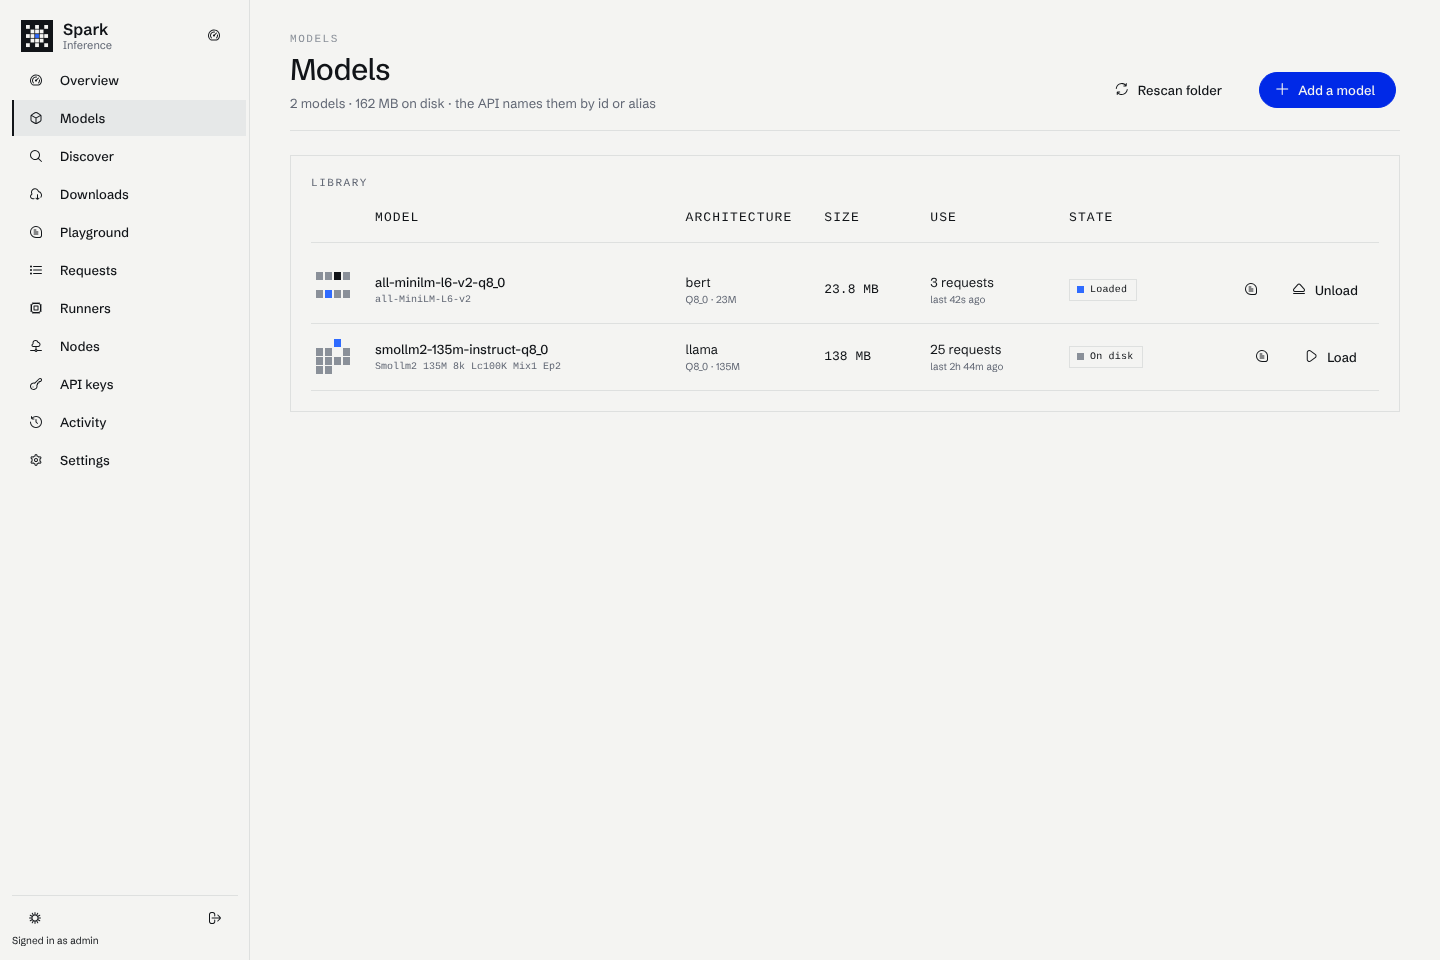Click the sign-out icon at the sidebar bottom
The height and width of the screenshot is (960, 1440).
point(214,918)
